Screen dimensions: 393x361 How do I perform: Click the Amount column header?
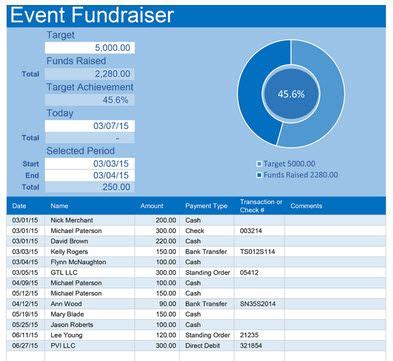click(x=152, y=206)
